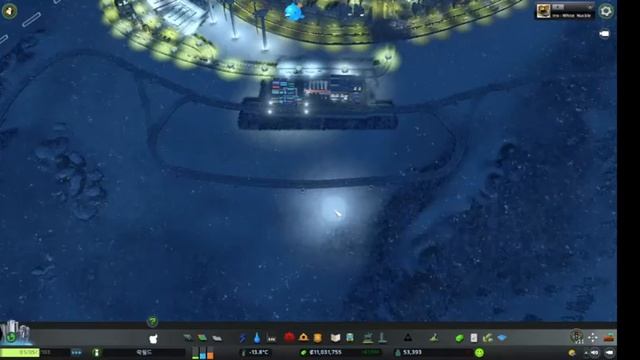Open the Chirper blue bird
640x360 pixels.
pos(295,11)
